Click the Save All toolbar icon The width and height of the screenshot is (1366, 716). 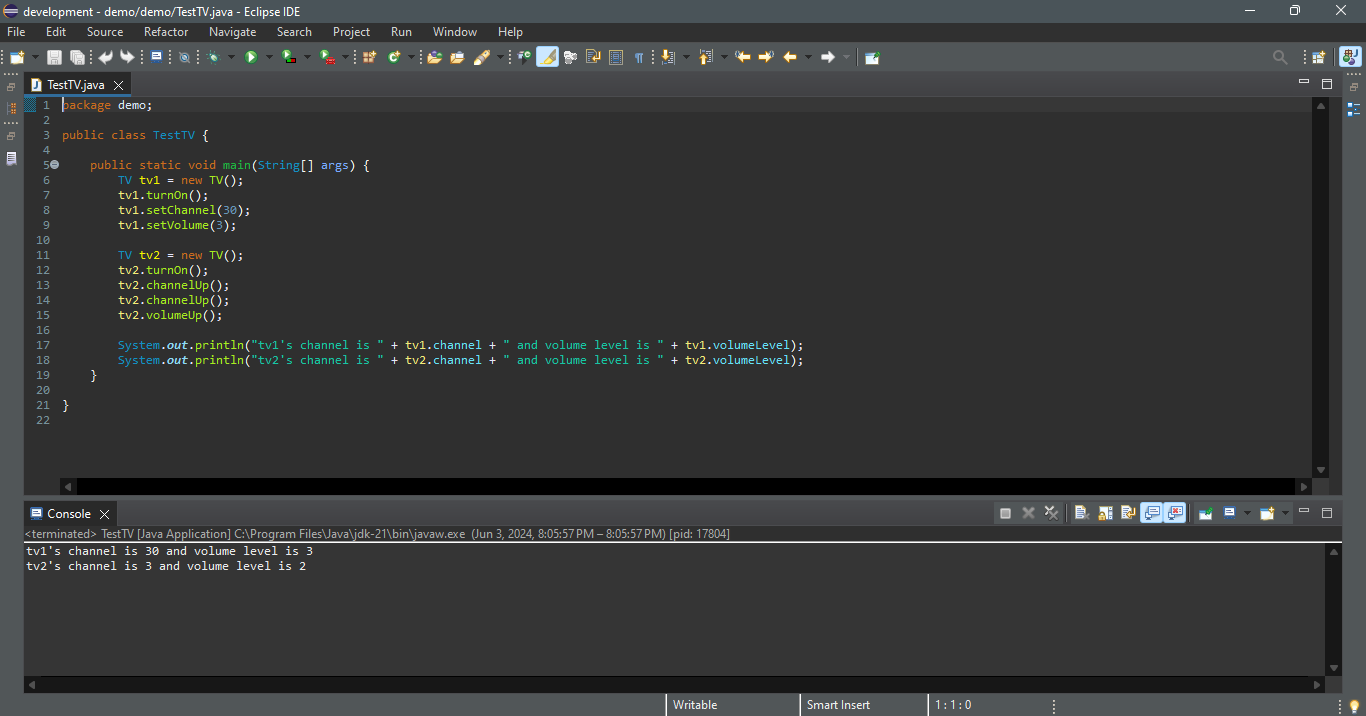coord(76,57)
